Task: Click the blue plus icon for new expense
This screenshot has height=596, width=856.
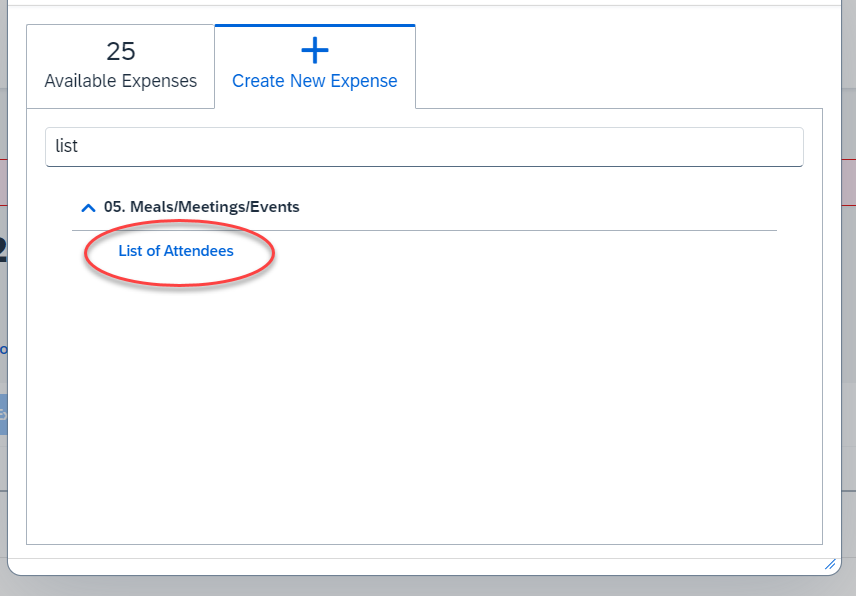Action: click(x=315, y=50)
